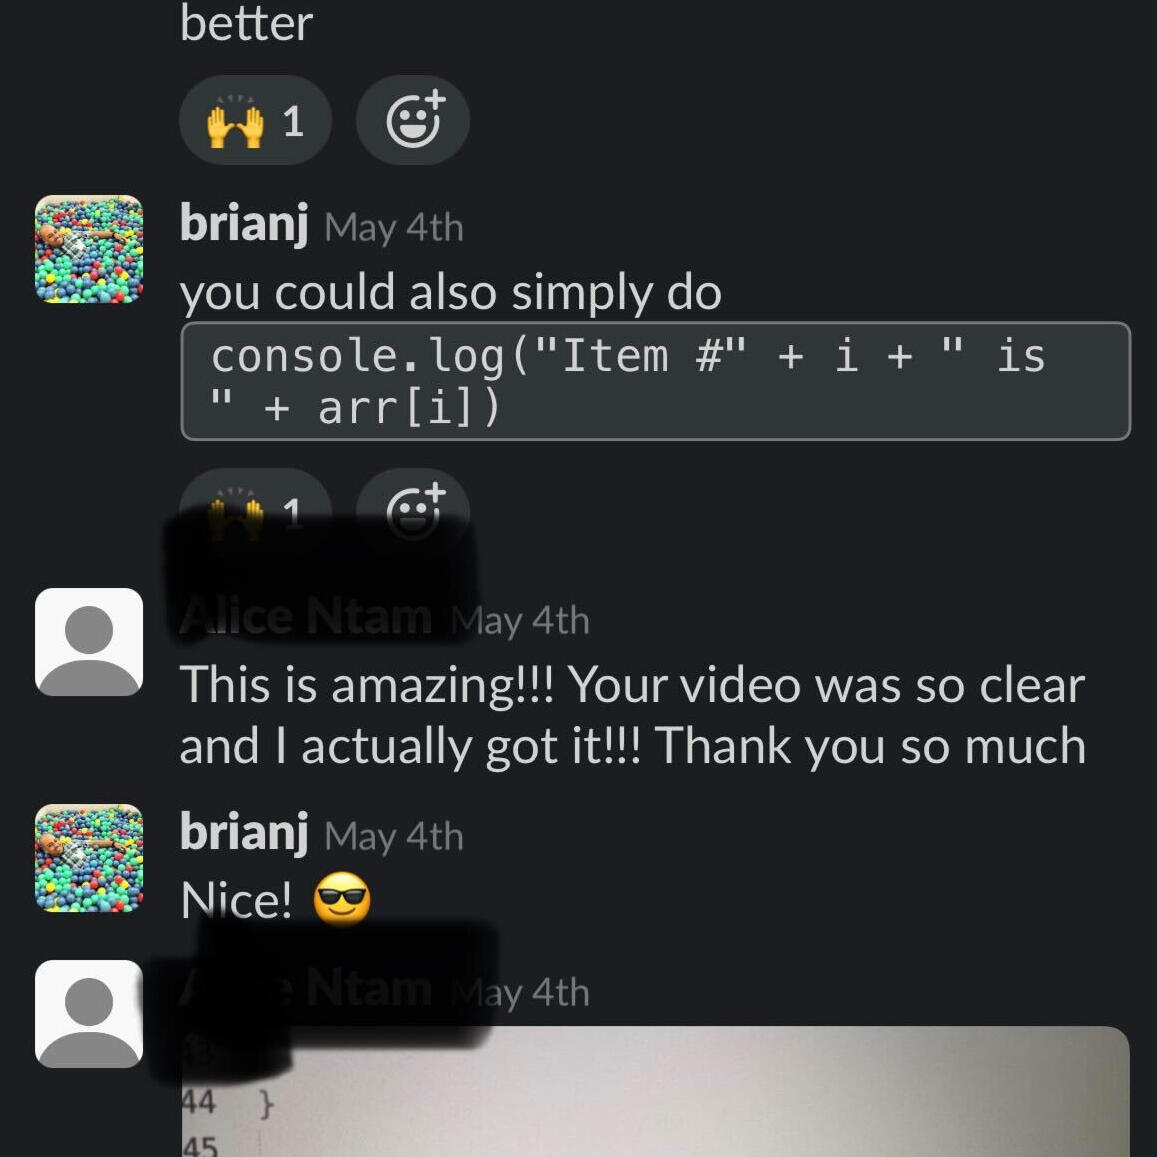This screenshot has height=1157, width=1157.
Task: Click default avatar next to the image post
Action: pyautogui.click(x=89, y=1014)
